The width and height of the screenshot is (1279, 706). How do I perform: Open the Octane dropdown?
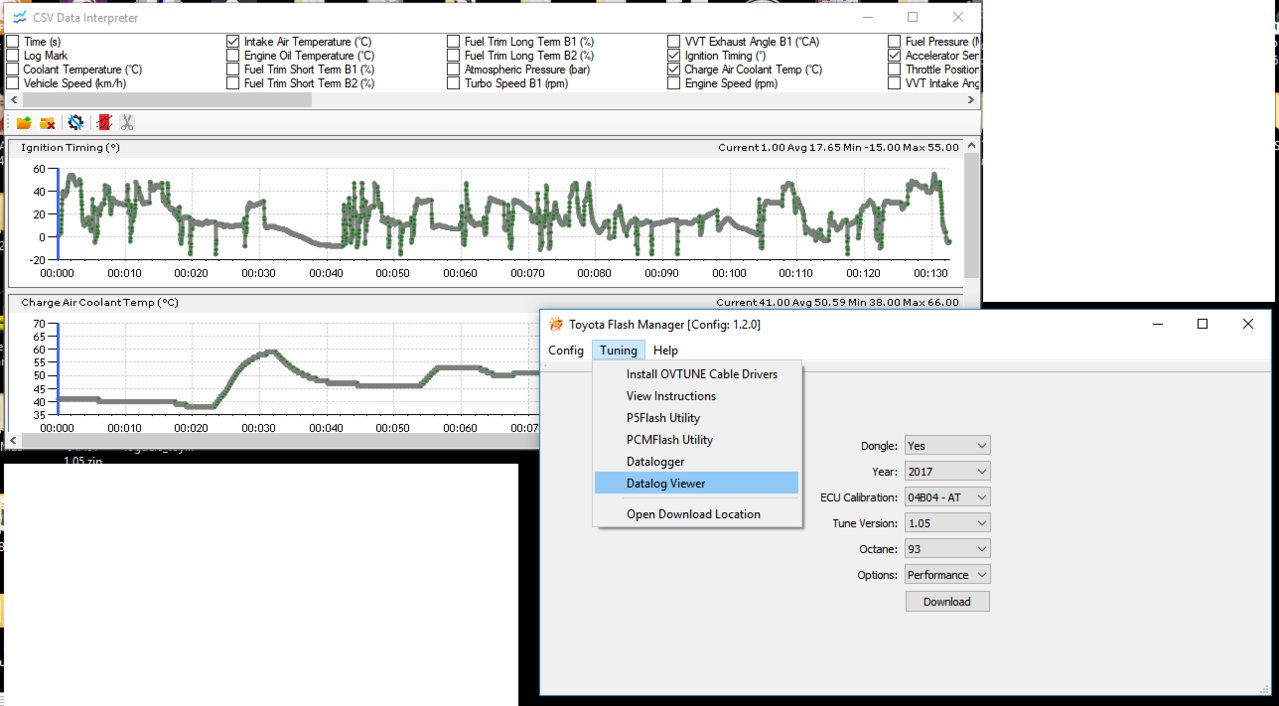pyautogui.click(x=947, y=549)
